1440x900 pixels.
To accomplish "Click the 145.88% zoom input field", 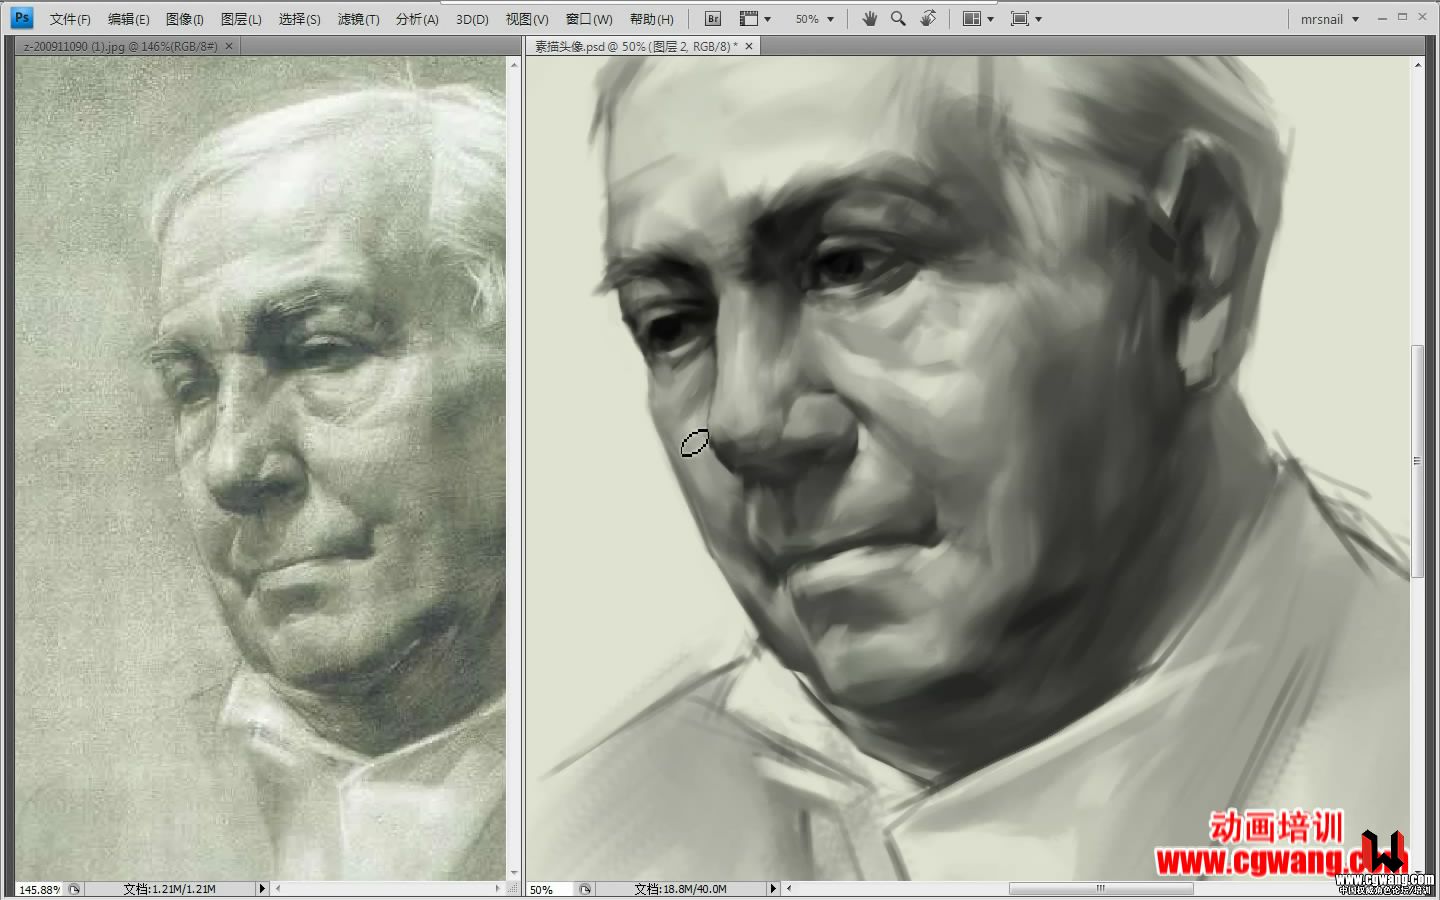I will point(39,889).
